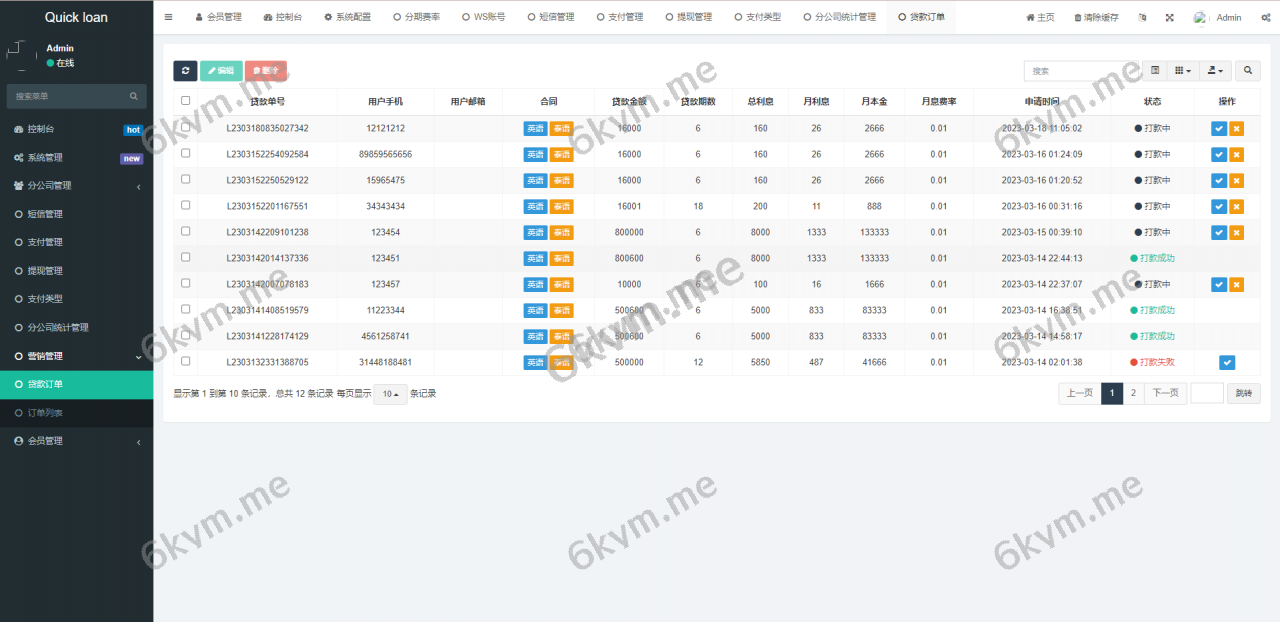Viewport: 1280px width, 622px height.
Task: Collapse the sidebar using the hamburger icon
Action: 168,16
